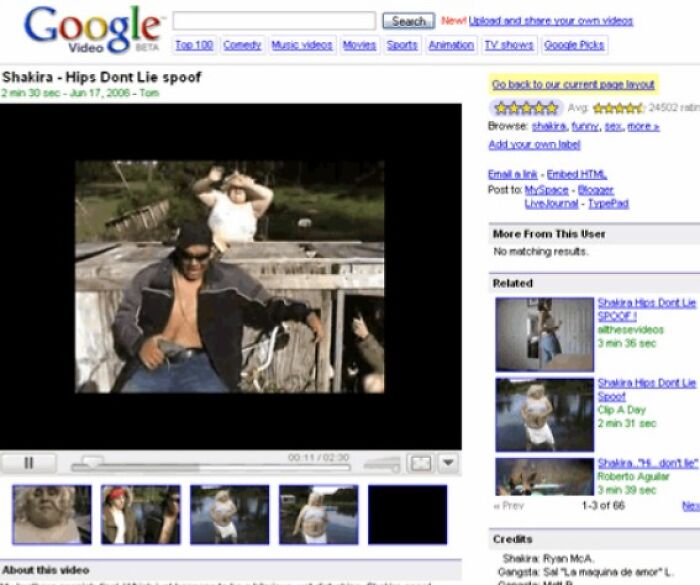The image size is (700, 585).
Task: Open the Sports category
Action: pos(402,45)
